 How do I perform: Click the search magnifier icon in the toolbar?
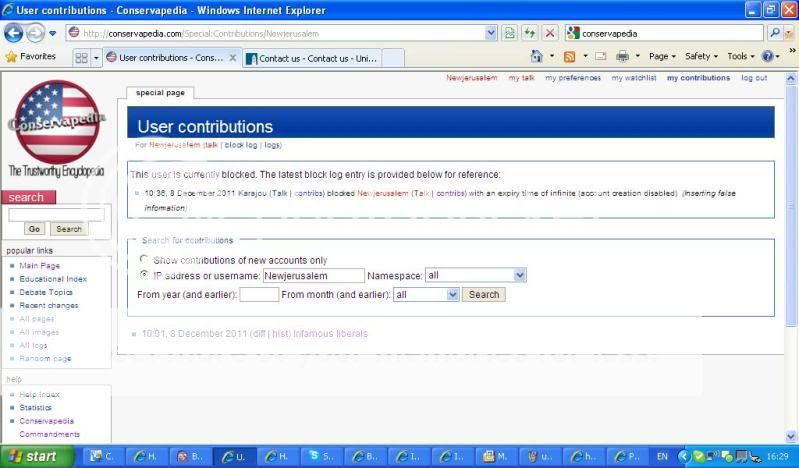(x=775, y=33)
